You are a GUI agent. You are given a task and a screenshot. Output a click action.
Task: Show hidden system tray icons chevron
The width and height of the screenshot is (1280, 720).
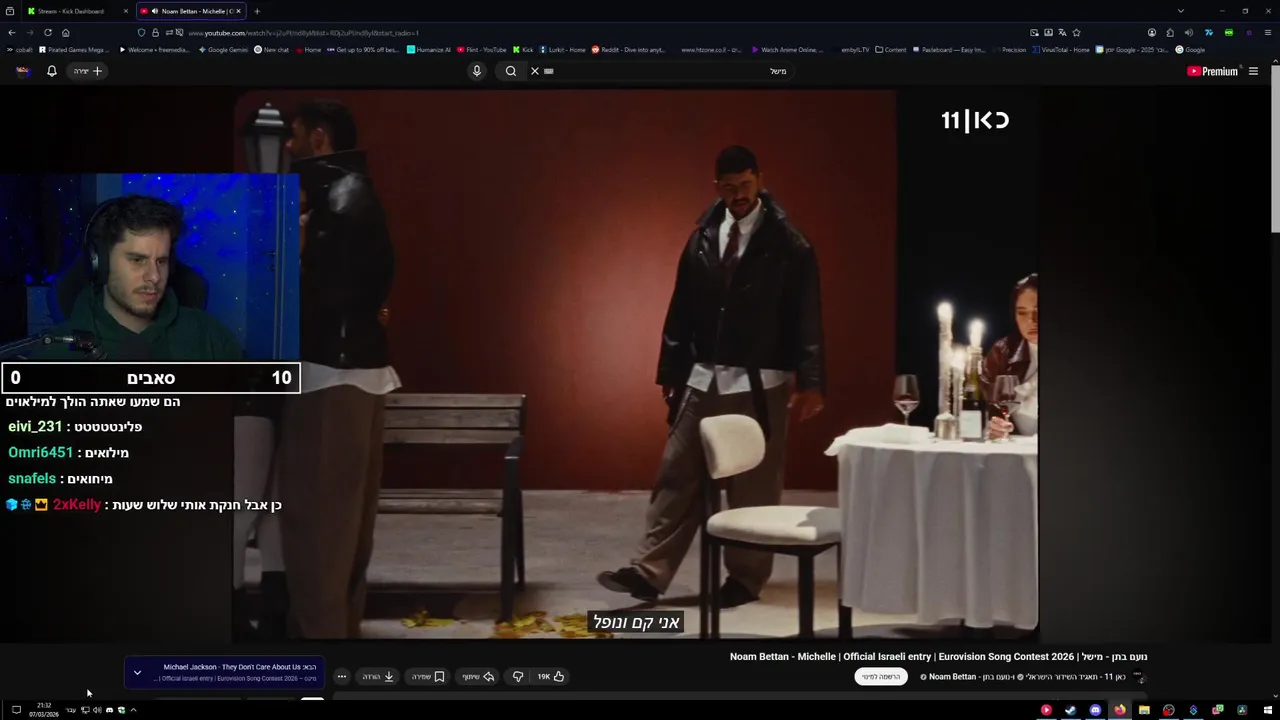point(133,710)
